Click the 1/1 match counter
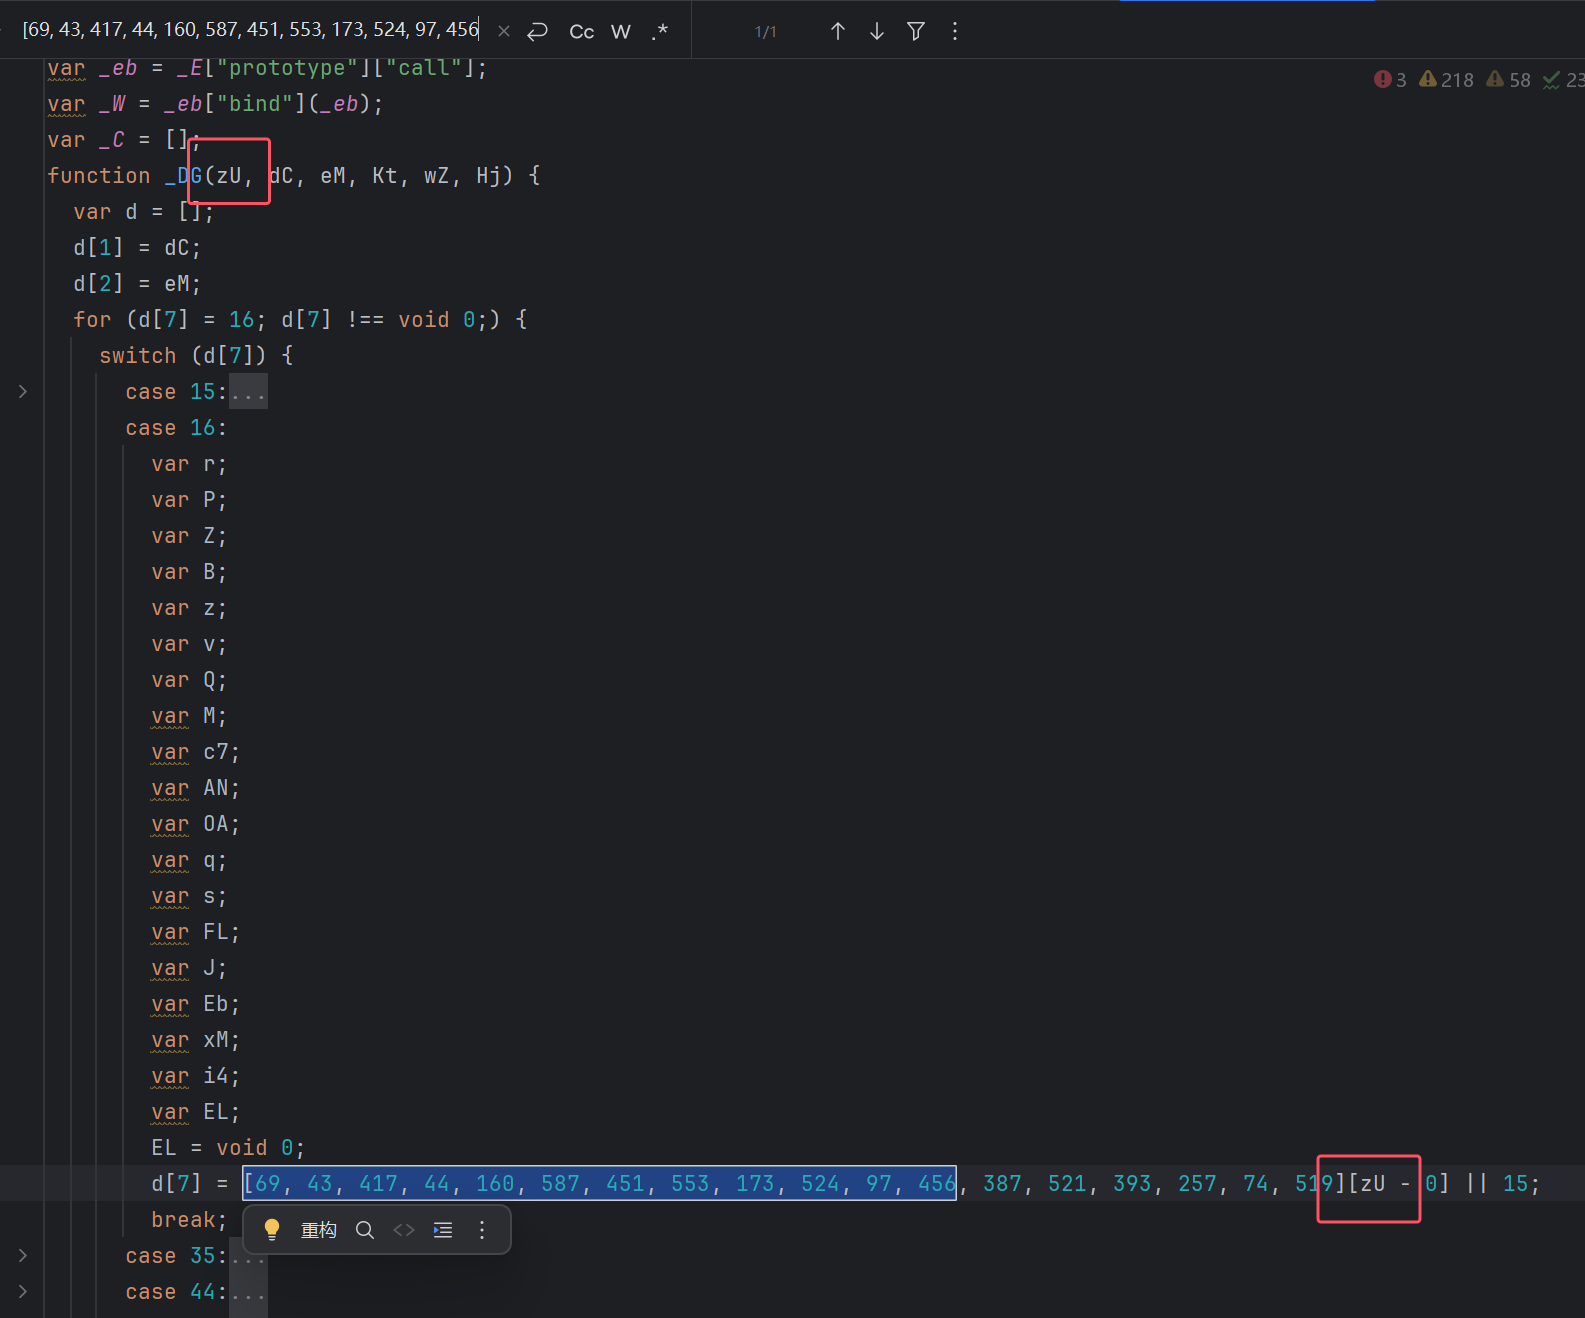 [765, 32]
